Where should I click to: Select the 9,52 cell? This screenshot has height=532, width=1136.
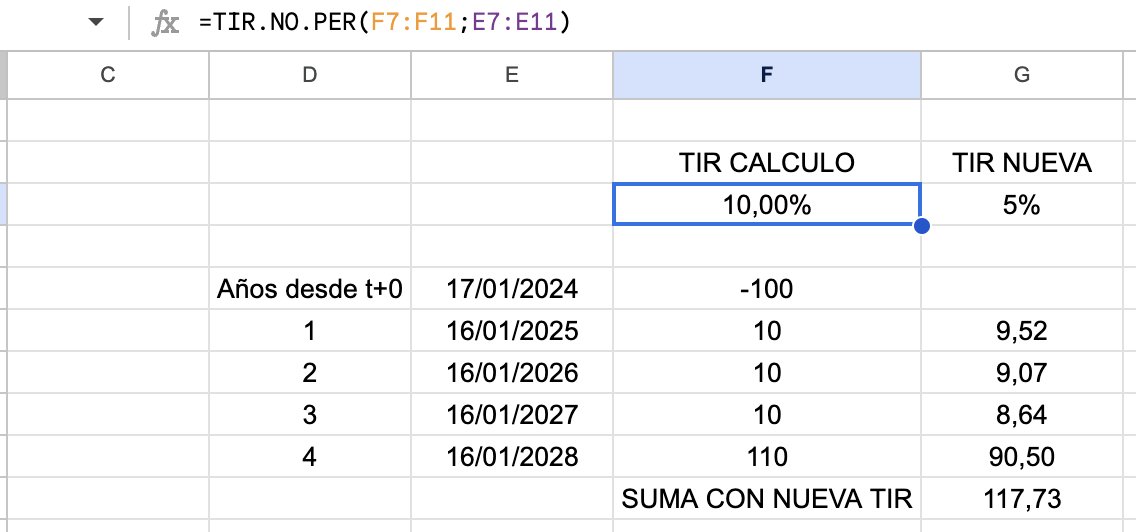point(1022,331)
